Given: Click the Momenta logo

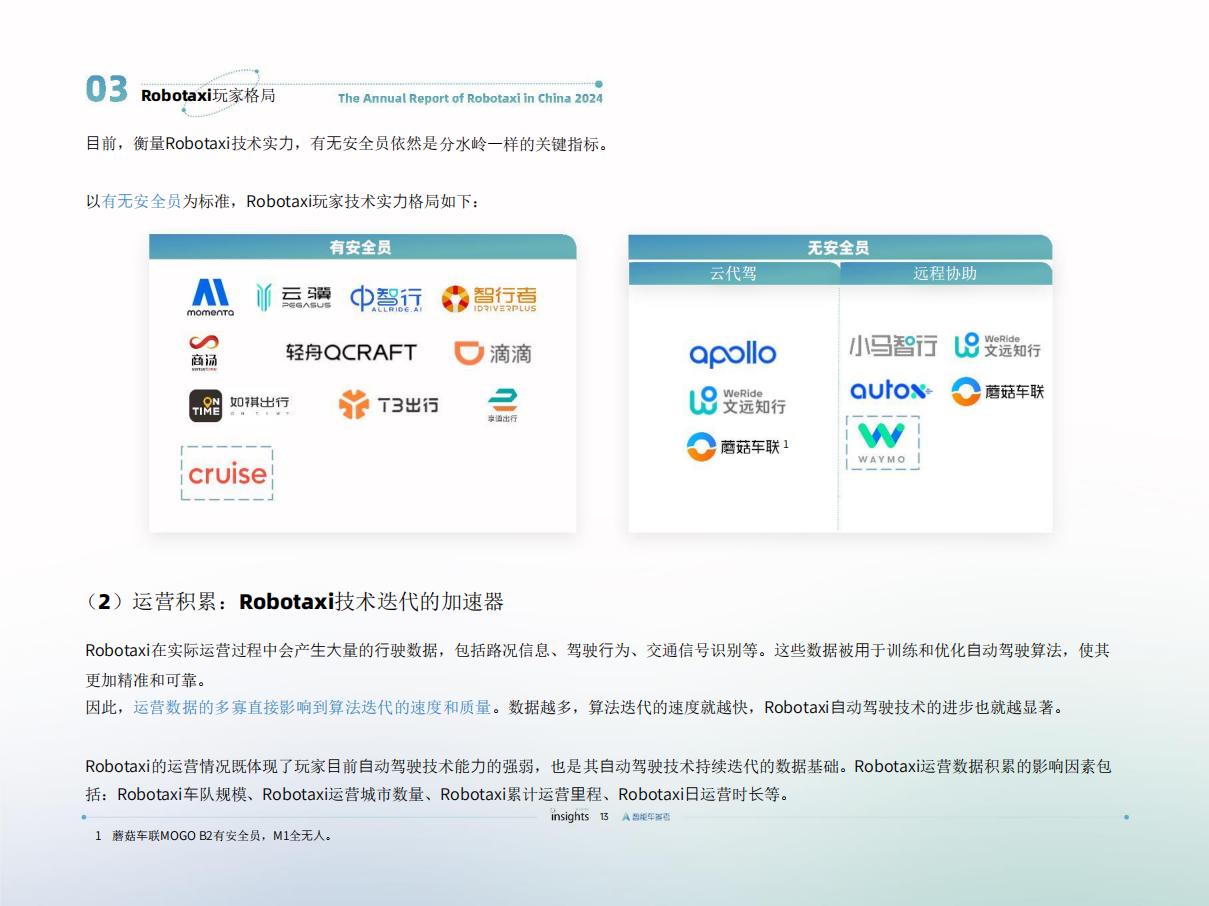Looking at the screenshot, I should tap(210, 298).
